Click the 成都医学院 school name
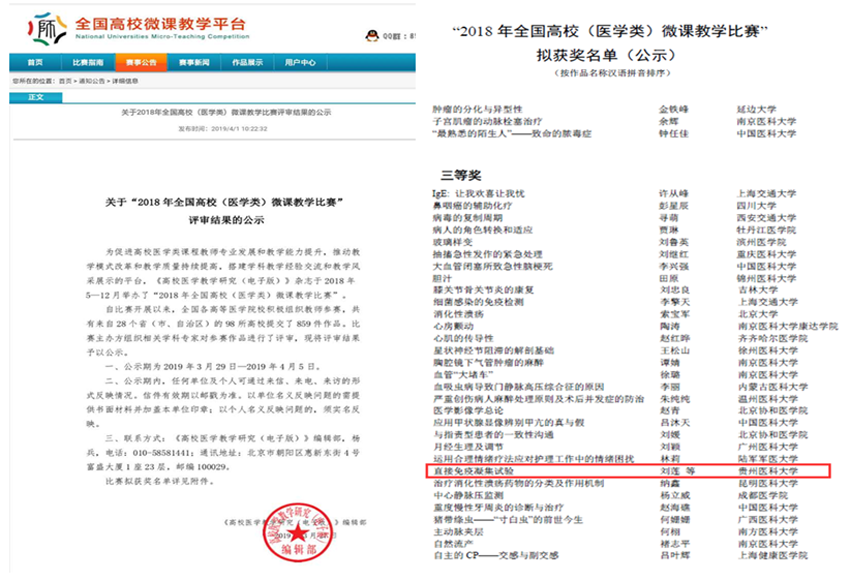 763,495
